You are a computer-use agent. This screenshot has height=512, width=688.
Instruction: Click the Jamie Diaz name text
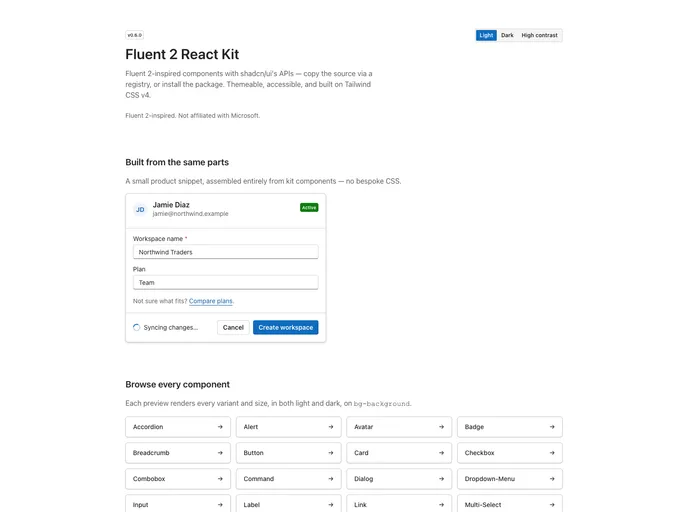(x=171, y=205)
